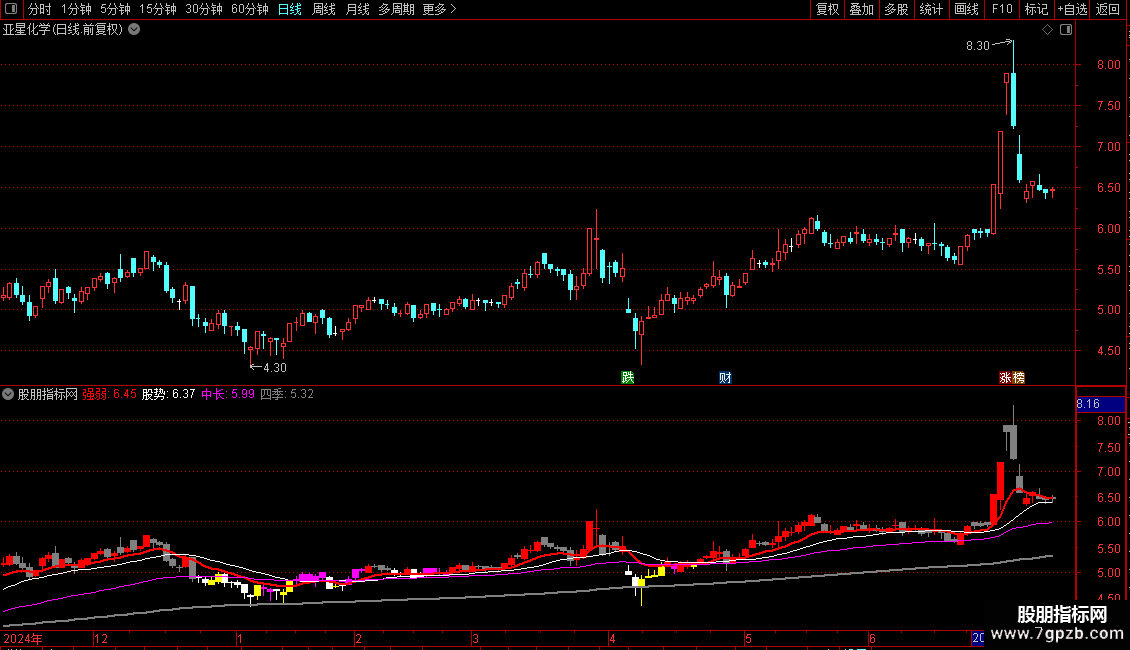The image size is (1130, 650).
Task: Click the 6 month marker on time axis
Action: [872, 638]
